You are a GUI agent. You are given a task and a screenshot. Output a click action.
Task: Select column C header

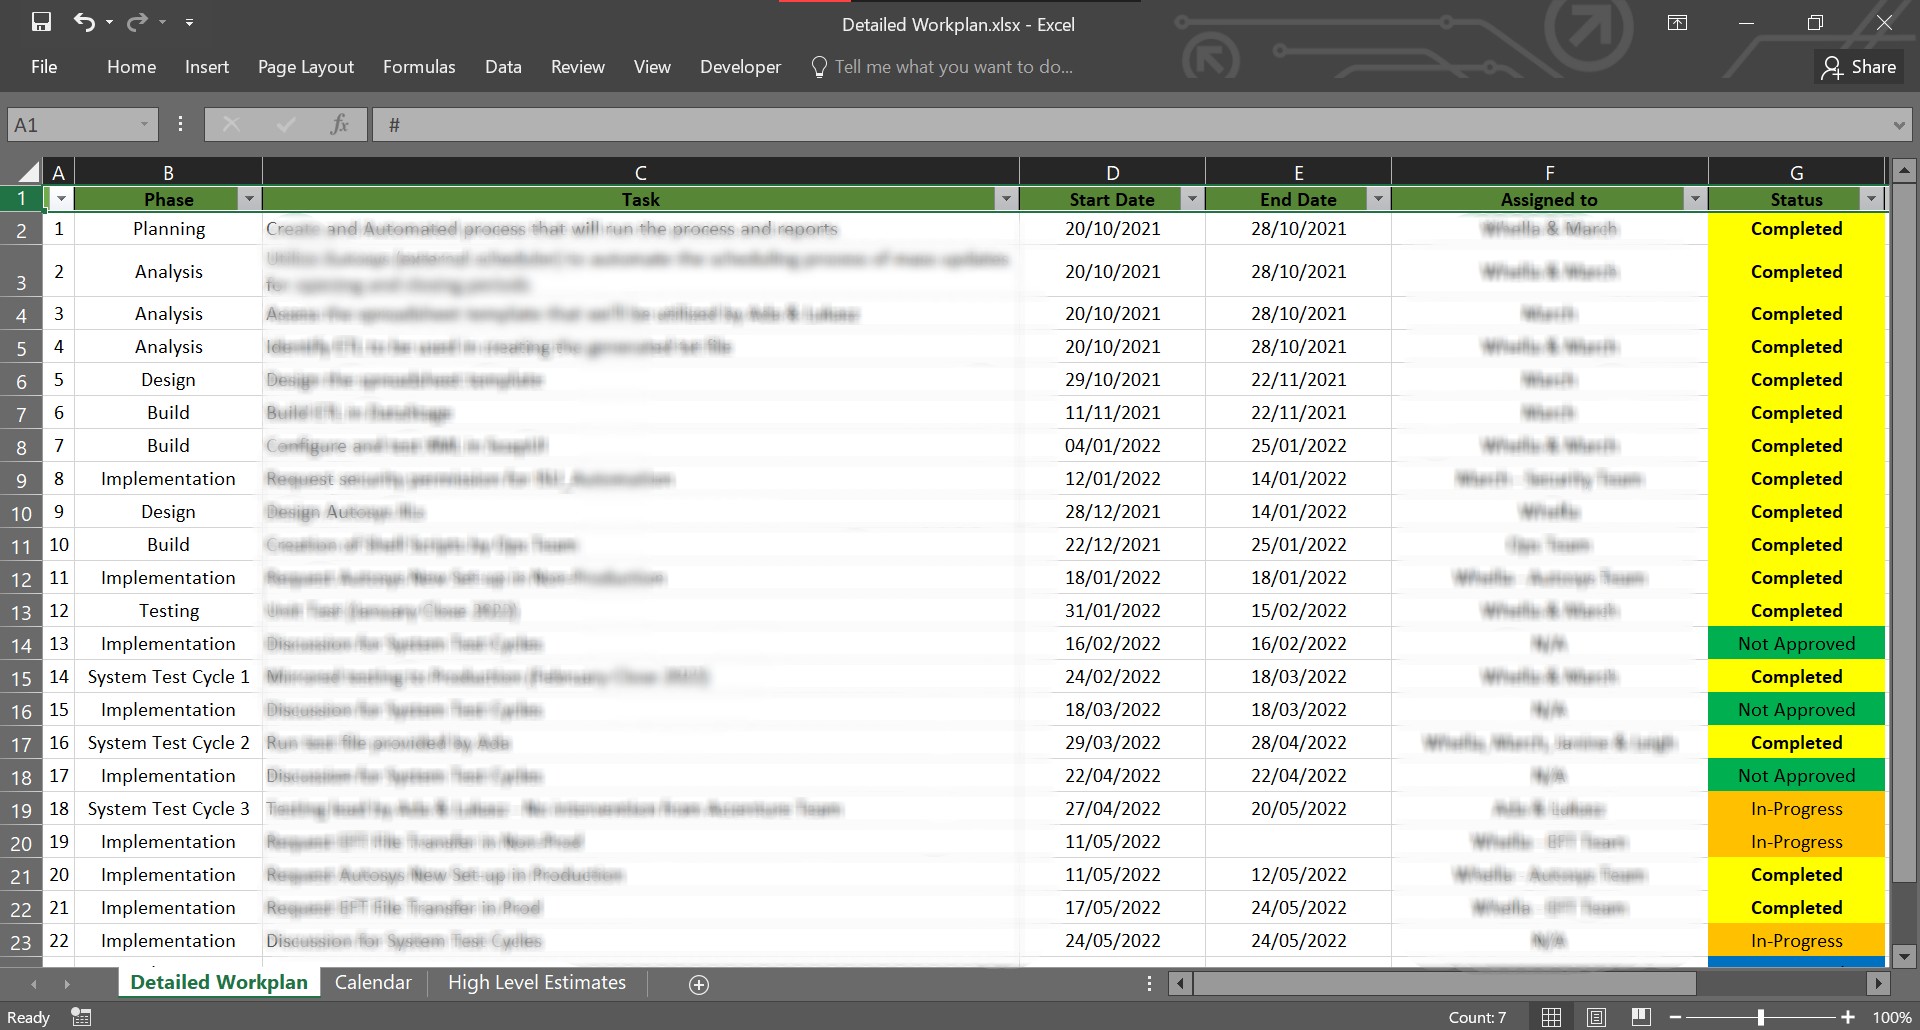[x=641, y=172]
